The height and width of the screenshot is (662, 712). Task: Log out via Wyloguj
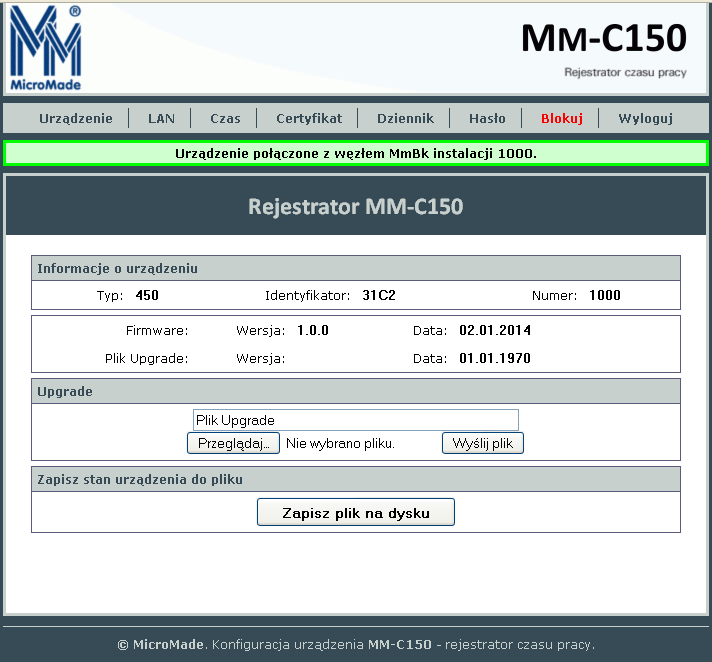(645, 119)
